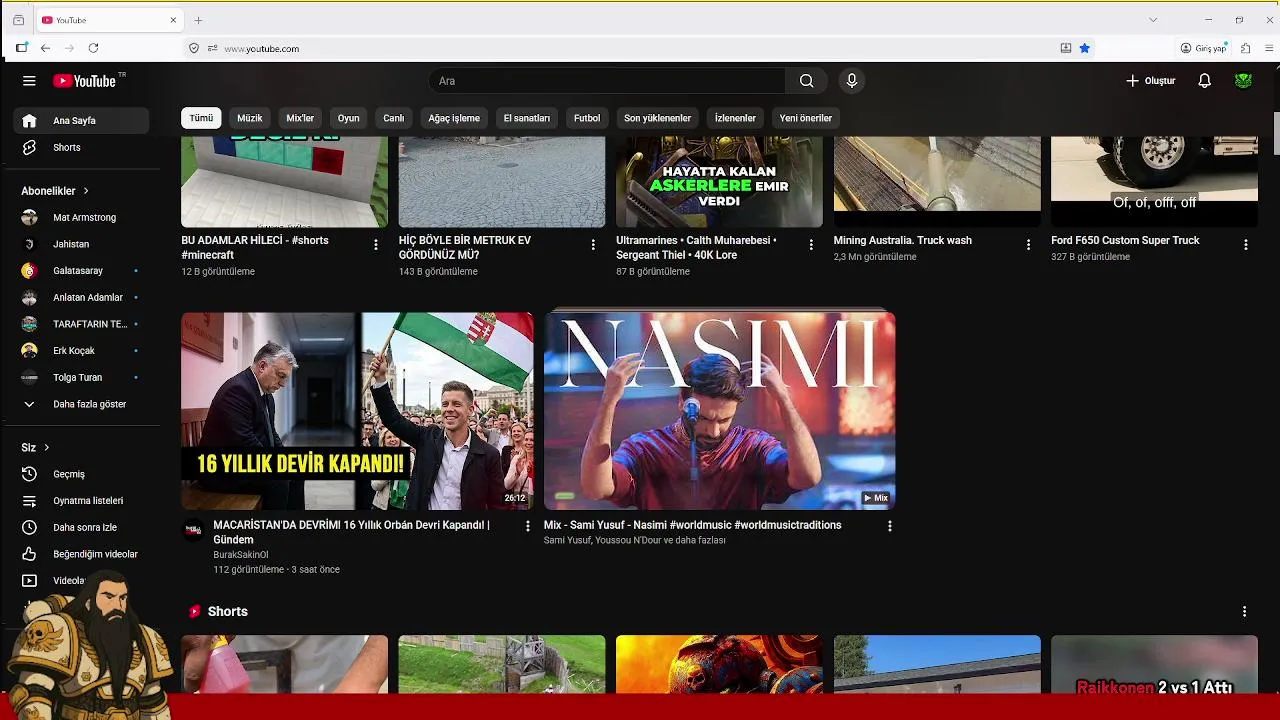Expand Daha fazla göster list
The height and width of the screenshot is (720, 1280).
81,404
